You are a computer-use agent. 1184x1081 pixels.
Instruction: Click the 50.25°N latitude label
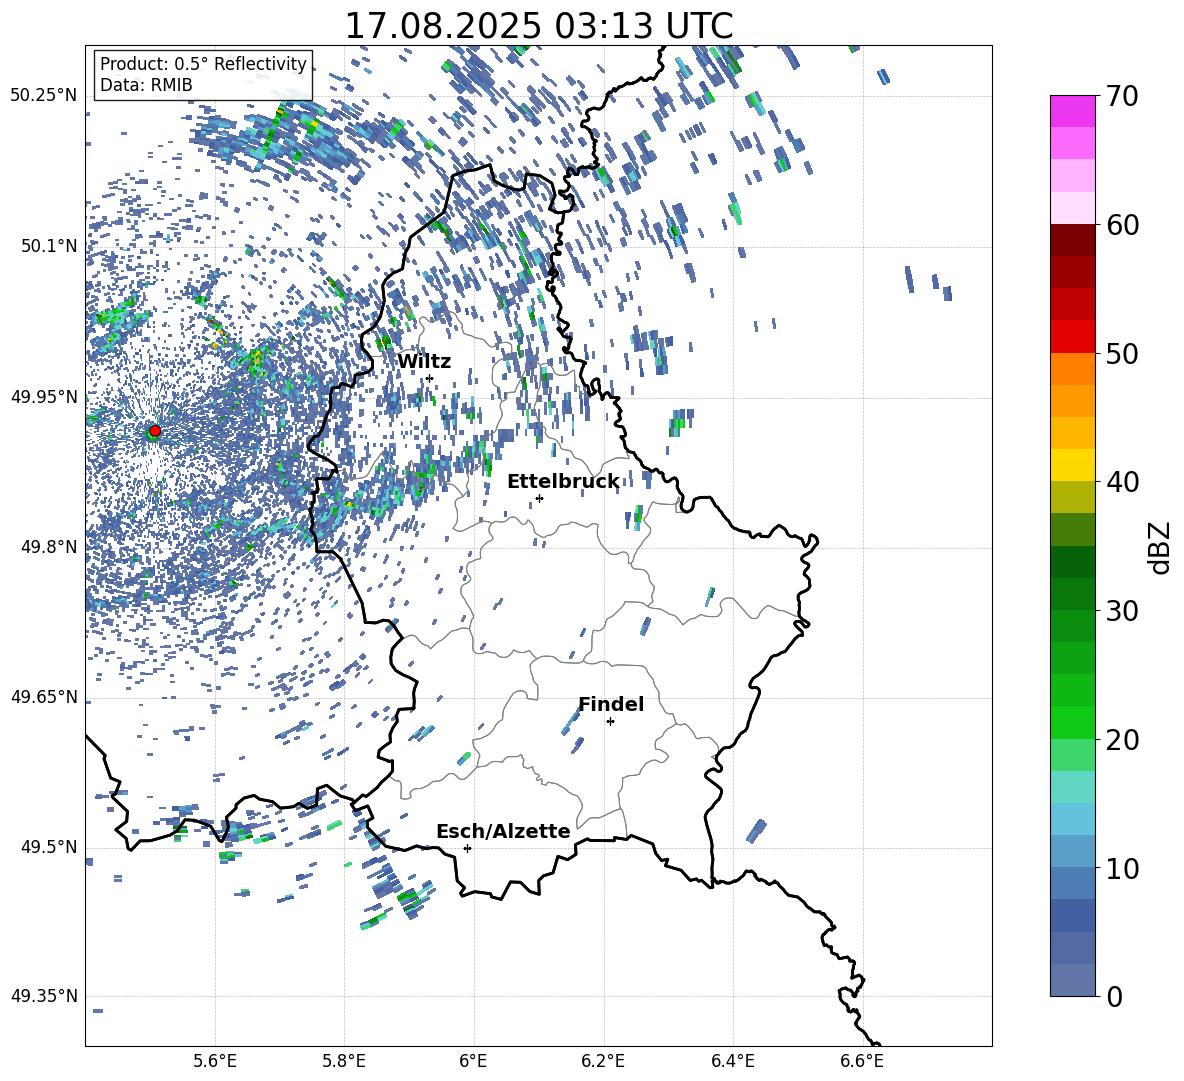(x=44, y=96)
